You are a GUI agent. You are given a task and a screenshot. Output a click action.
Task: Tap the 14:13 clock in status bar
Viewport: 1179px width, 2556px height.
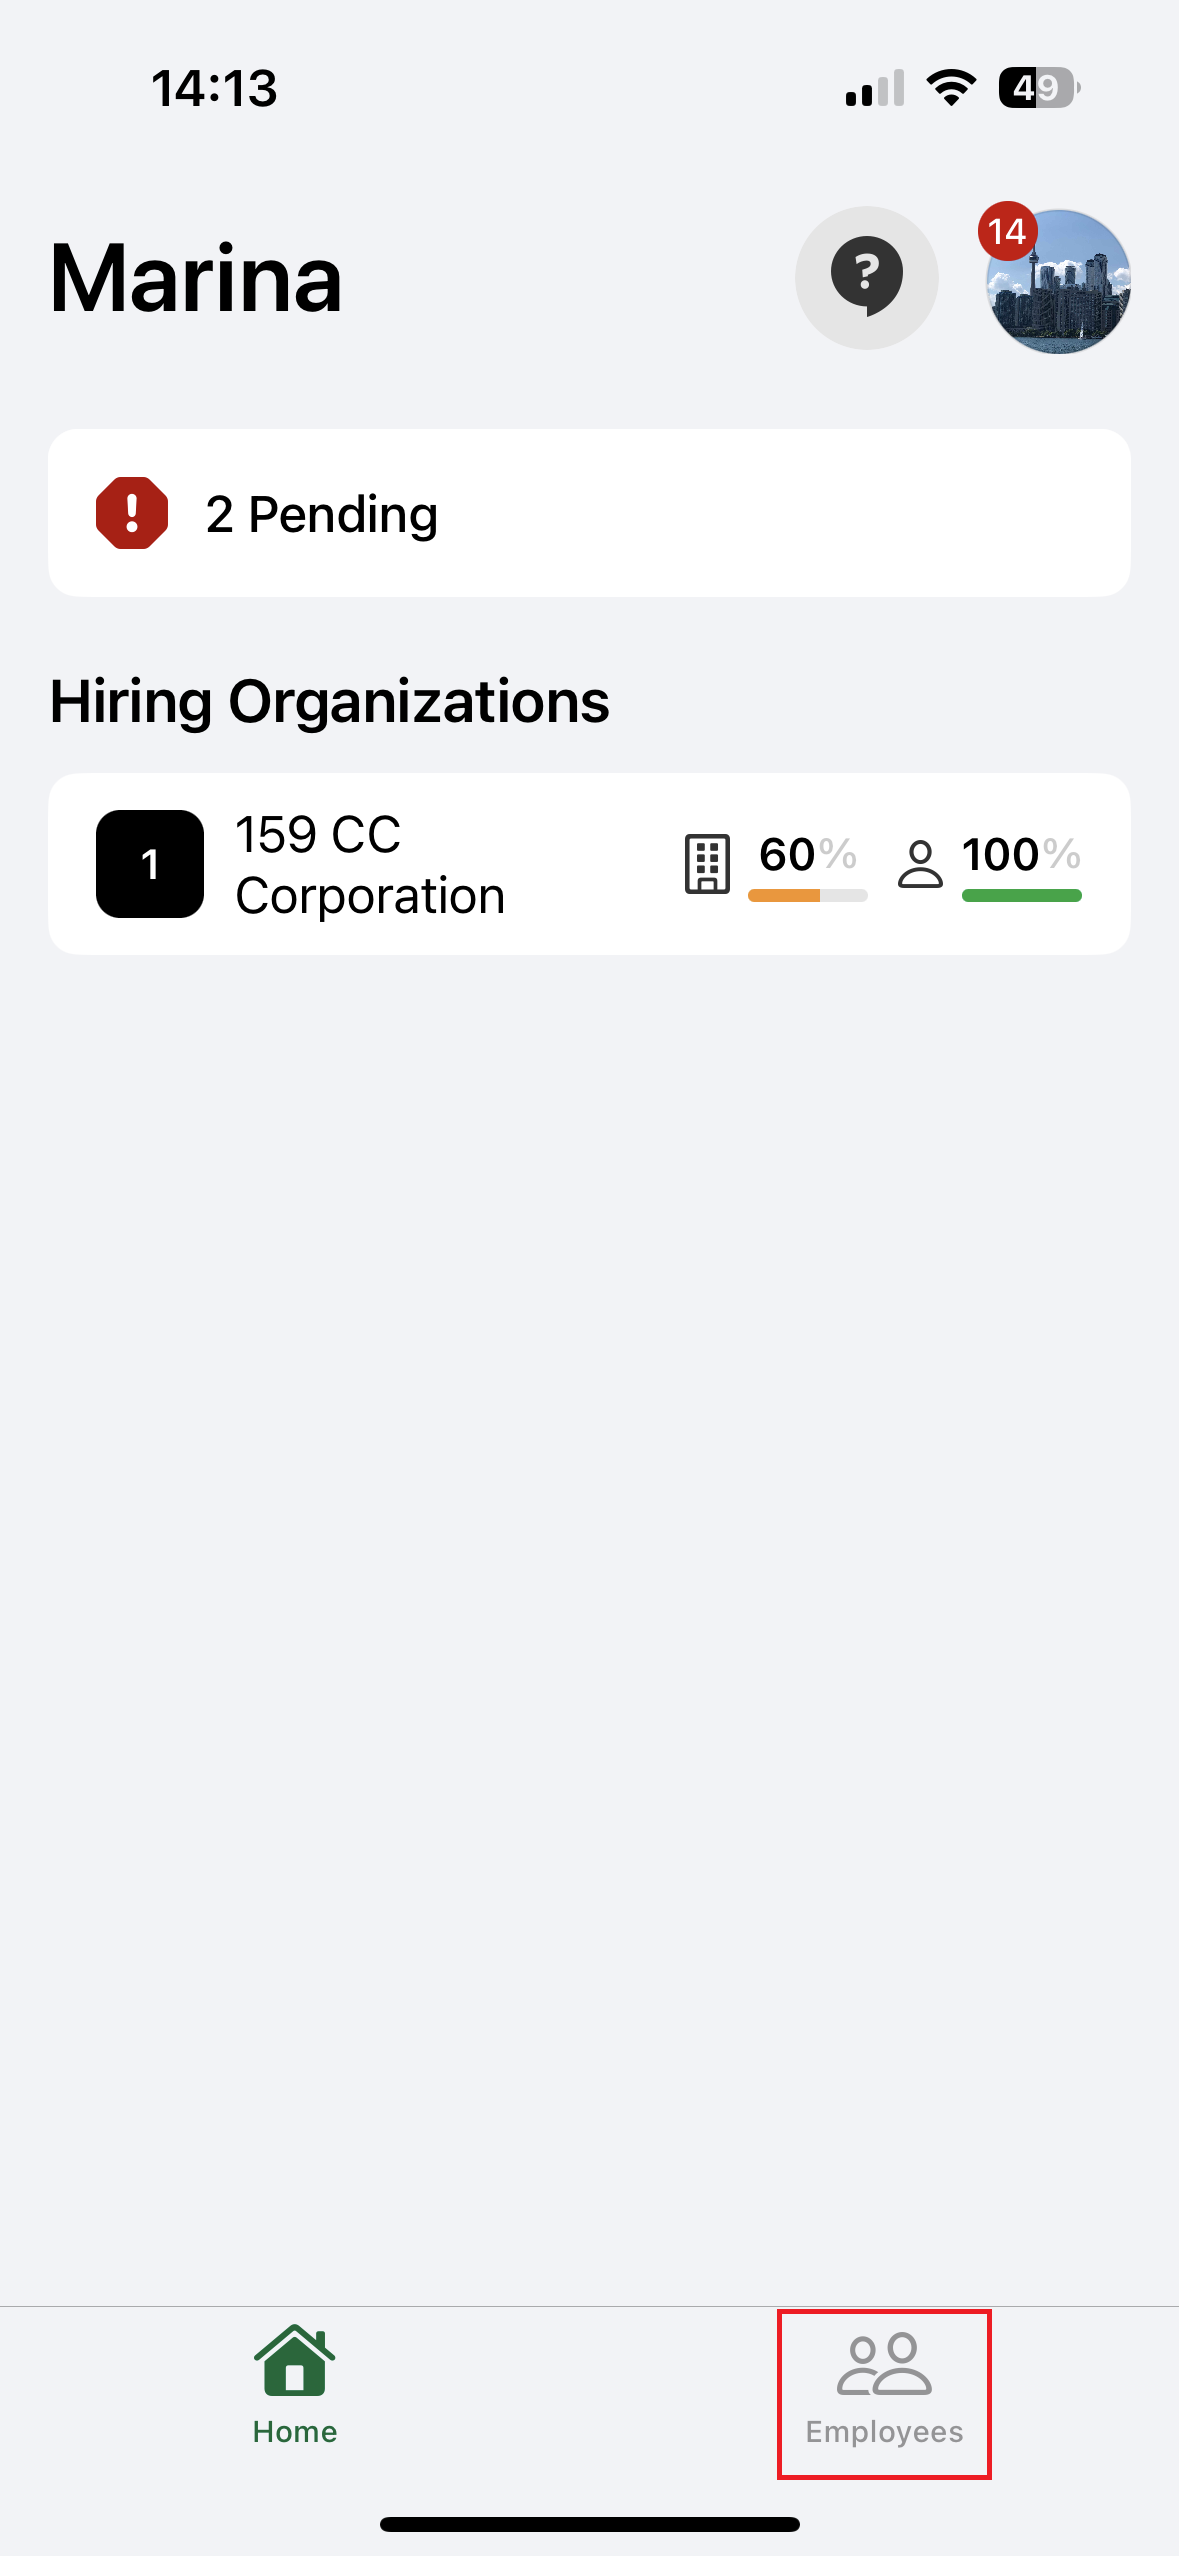(x=214, y=88)
